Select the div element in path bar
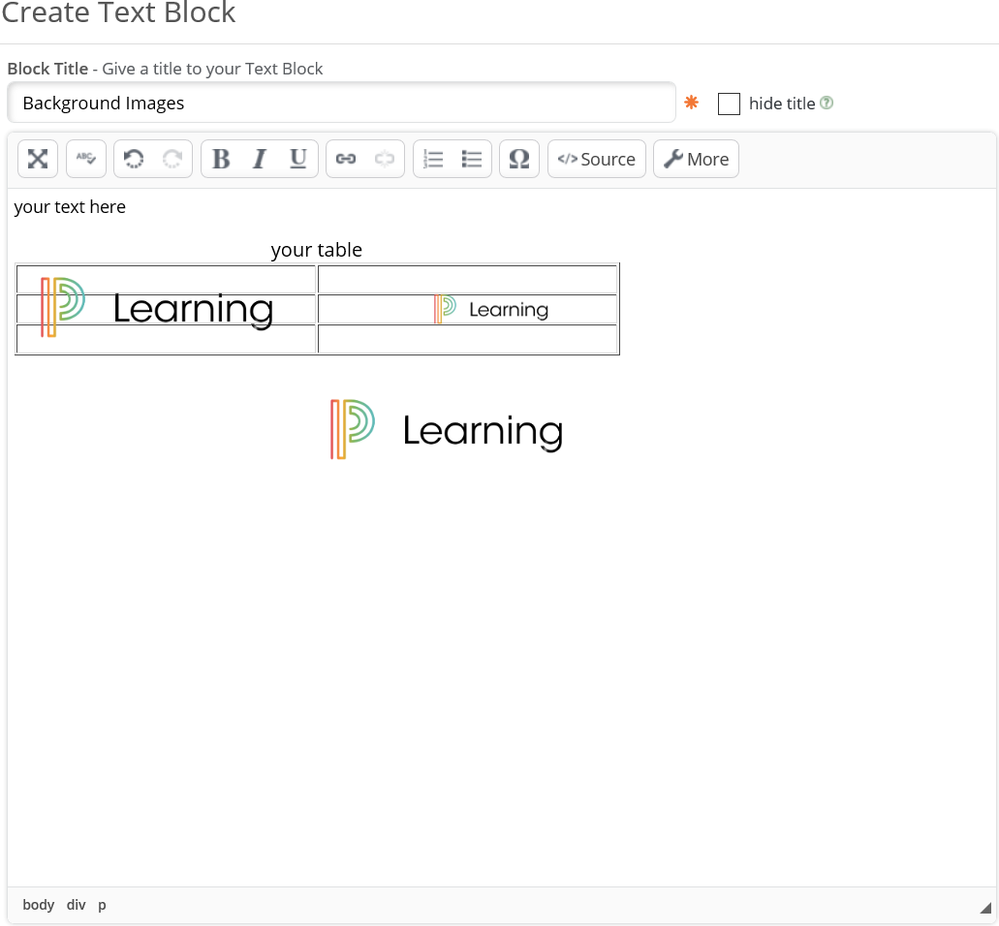Viewport: 999px width, 926px height. click(76, 904)
